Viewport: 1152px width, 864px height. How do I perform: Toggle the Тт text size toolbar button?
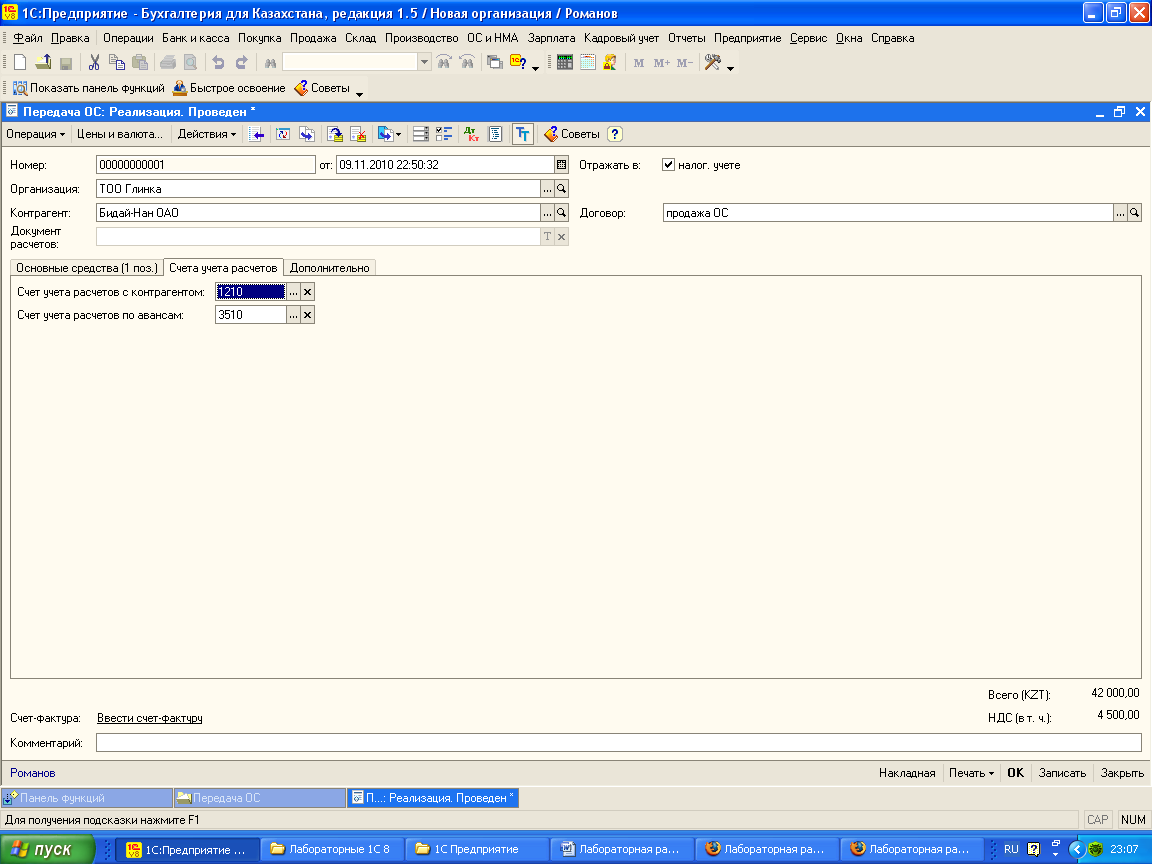point(522,134)
